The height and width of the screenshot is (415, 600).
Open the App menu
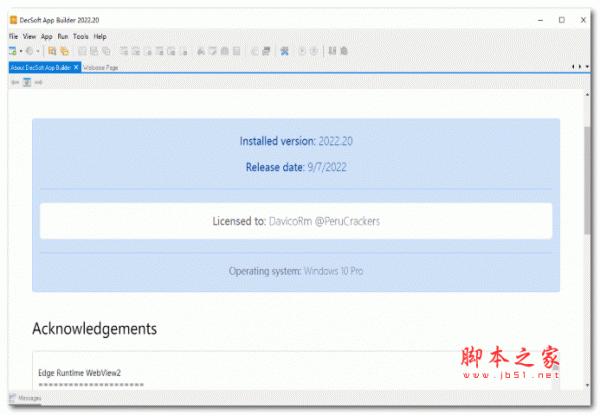[x=46, y=37]
